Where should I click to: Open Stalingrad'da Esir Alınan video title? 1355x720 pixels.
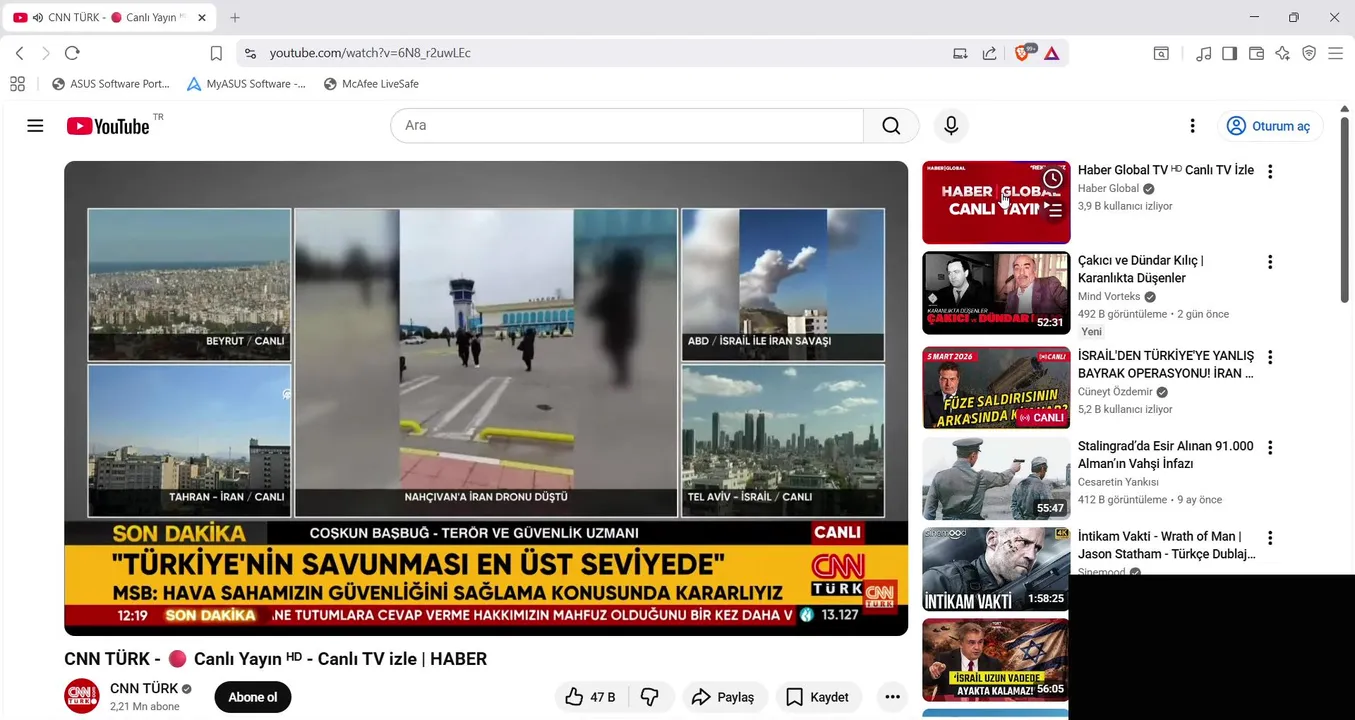(1165, 455)
